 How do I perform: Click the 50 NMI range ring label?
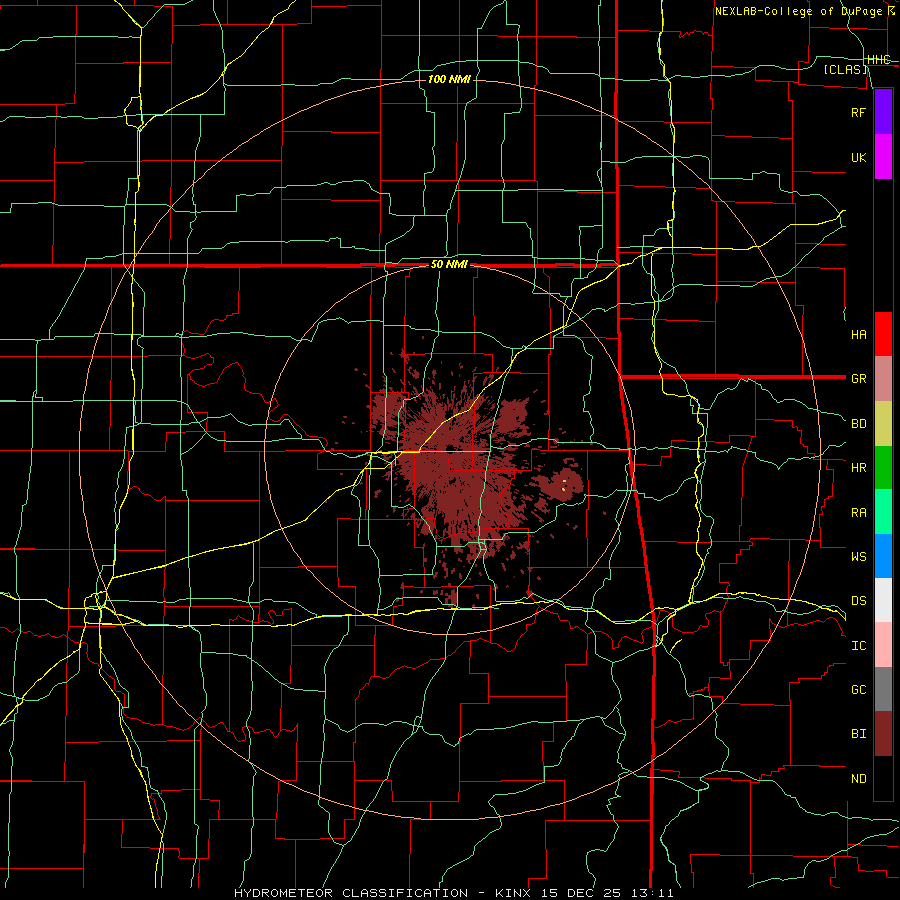(449, 265)
